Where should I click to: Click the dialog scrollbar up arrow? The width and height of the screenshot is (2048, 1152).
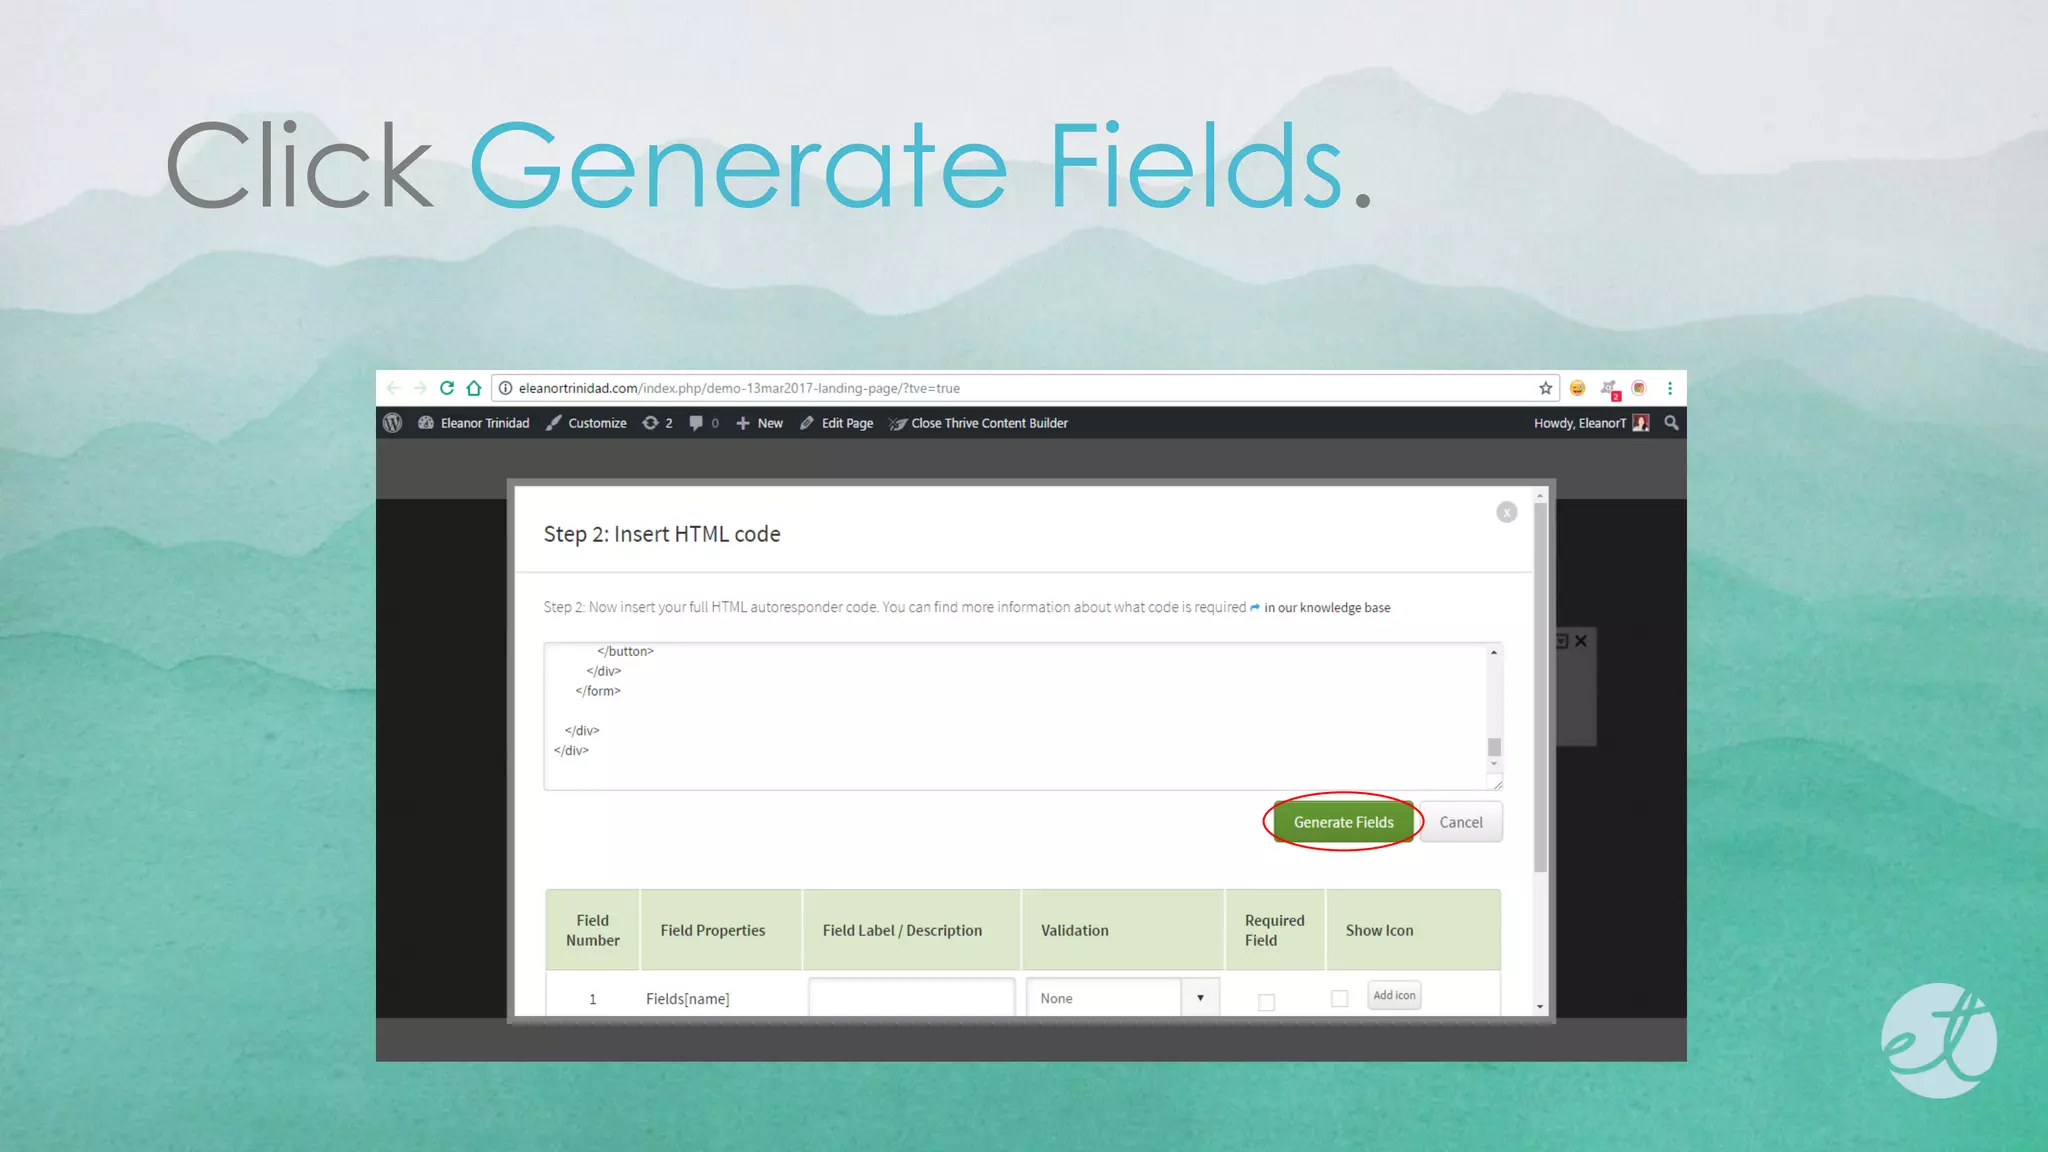tap(1540, 496)
